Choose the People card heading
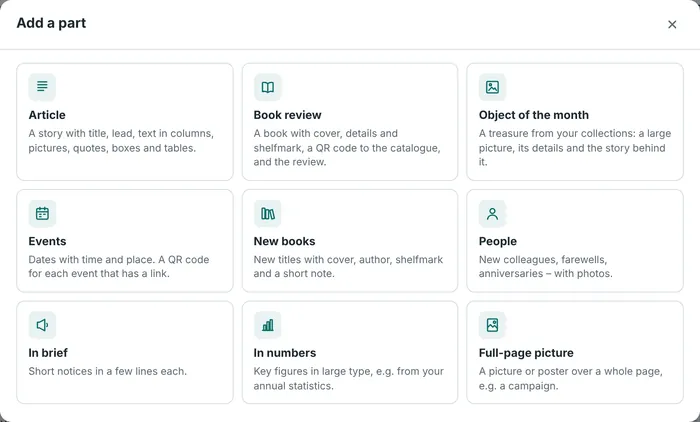Image resolution: width=700 pixels, height=422 pixels. pos(498,241)
